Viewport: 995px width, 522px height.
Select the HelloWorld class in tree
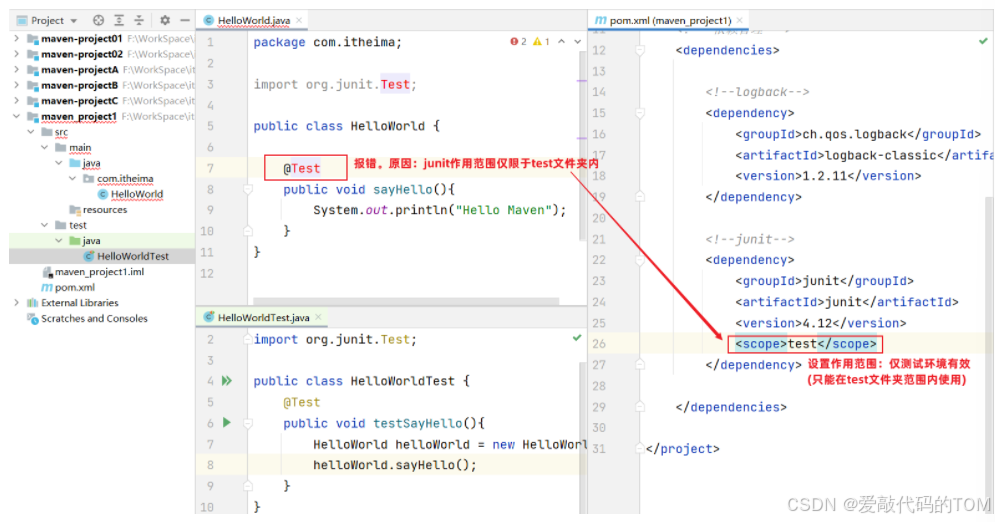(130, 194)
